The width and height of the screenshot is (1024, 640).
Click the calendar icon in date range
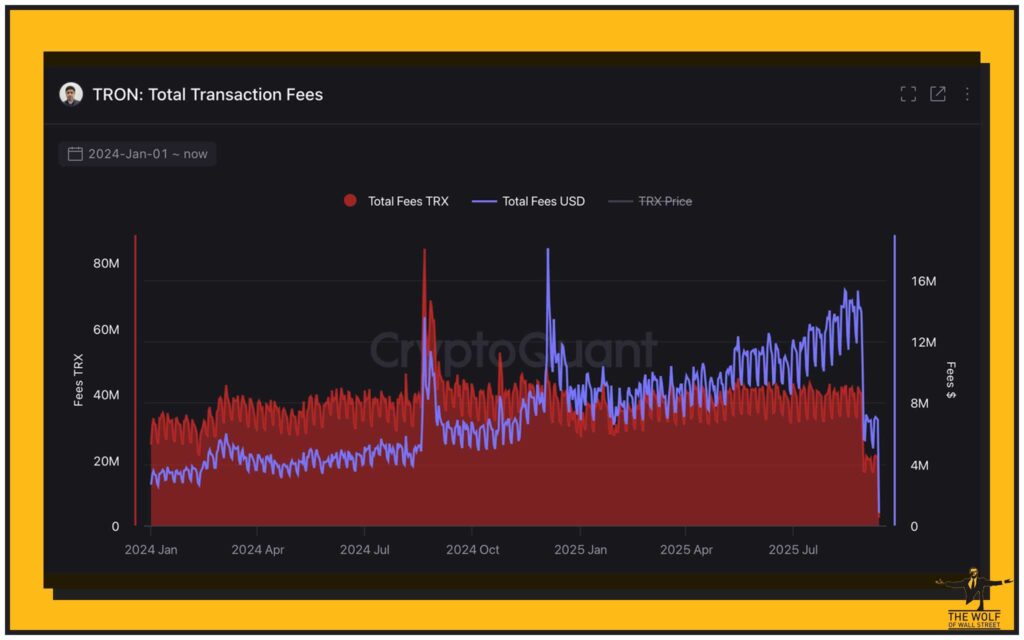pyautogui.click(x=75, y=154)
